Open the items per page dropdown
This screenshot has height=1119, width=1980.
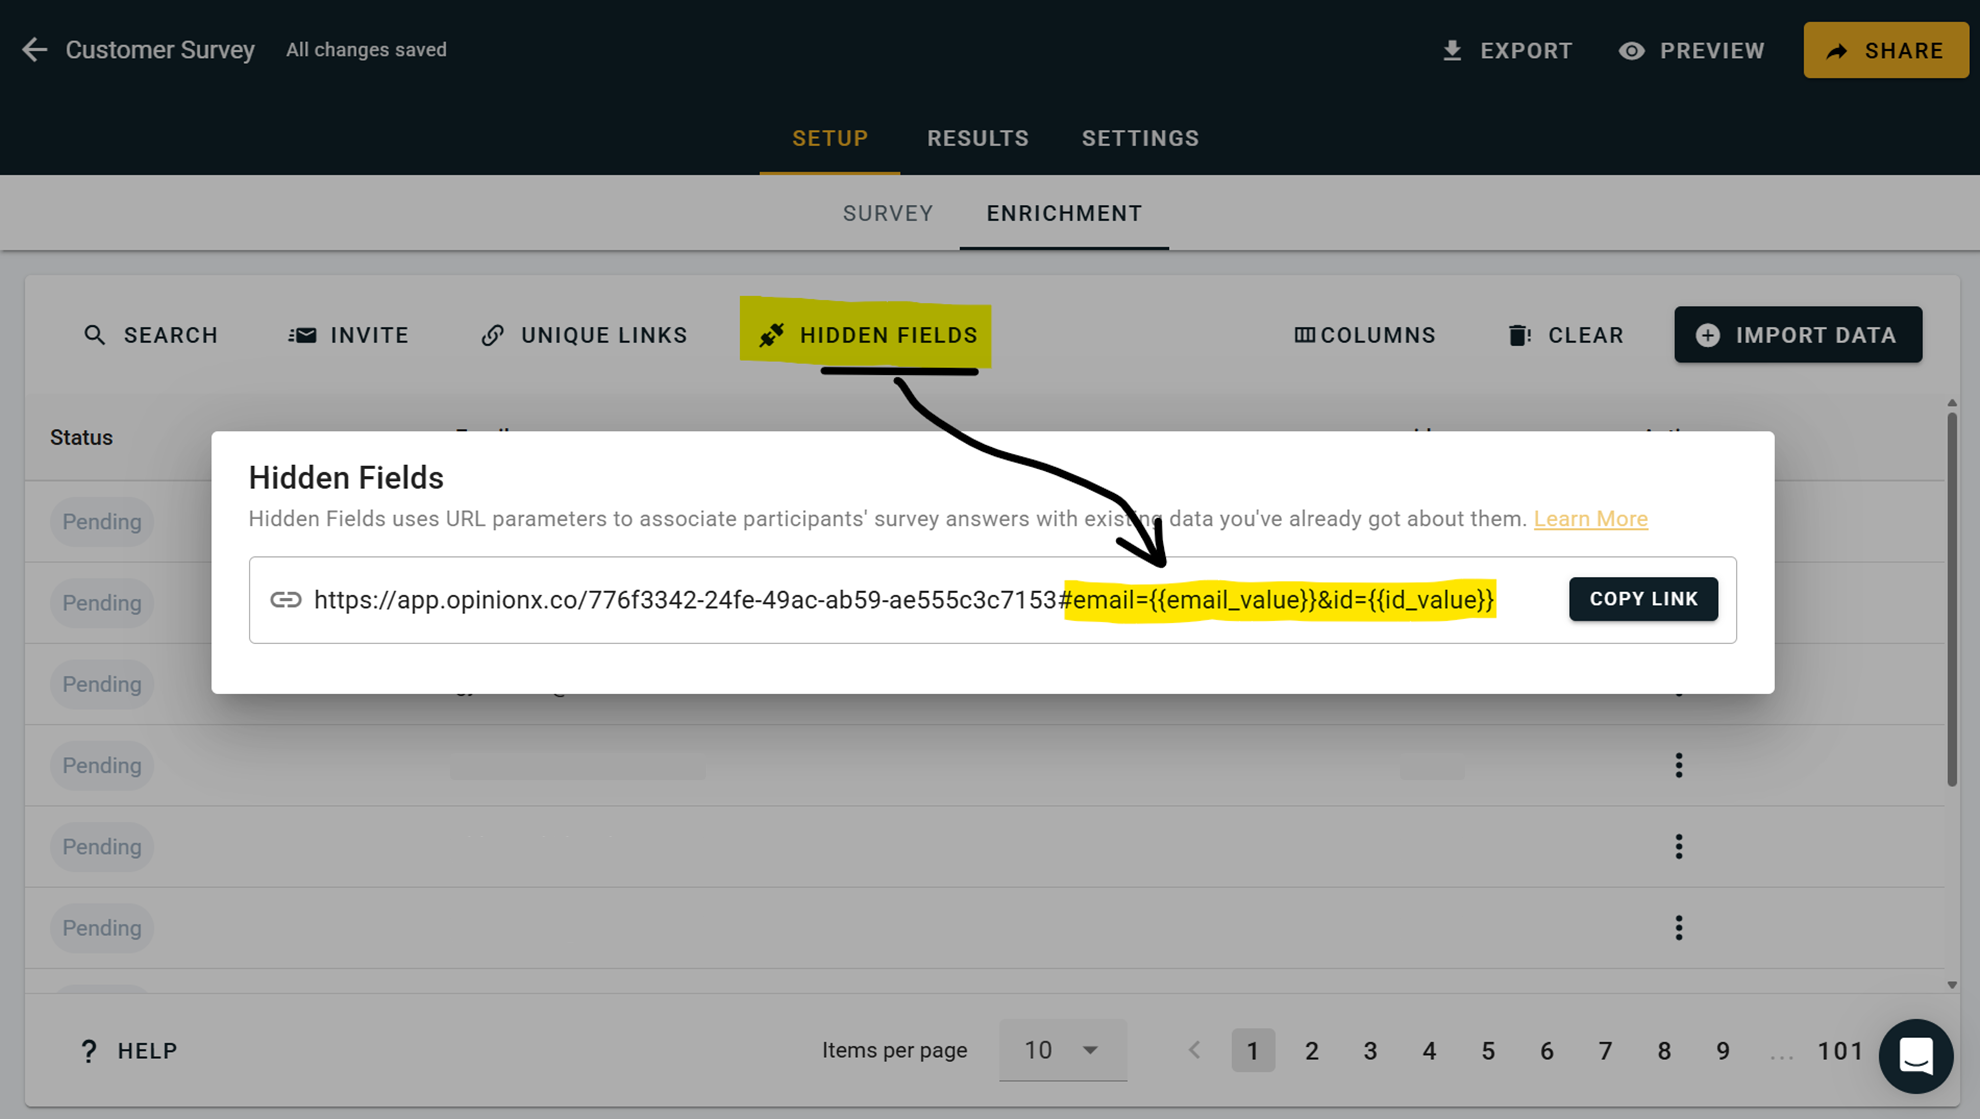(x=1062, y=1050)
